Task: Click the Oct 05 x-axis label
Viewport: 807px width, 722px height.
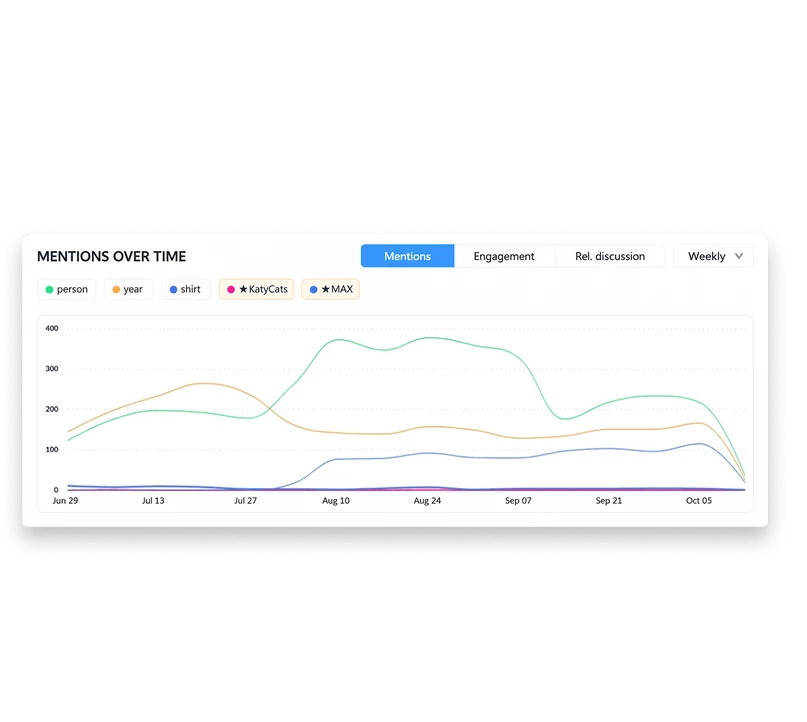Action: tap(698, 501)
